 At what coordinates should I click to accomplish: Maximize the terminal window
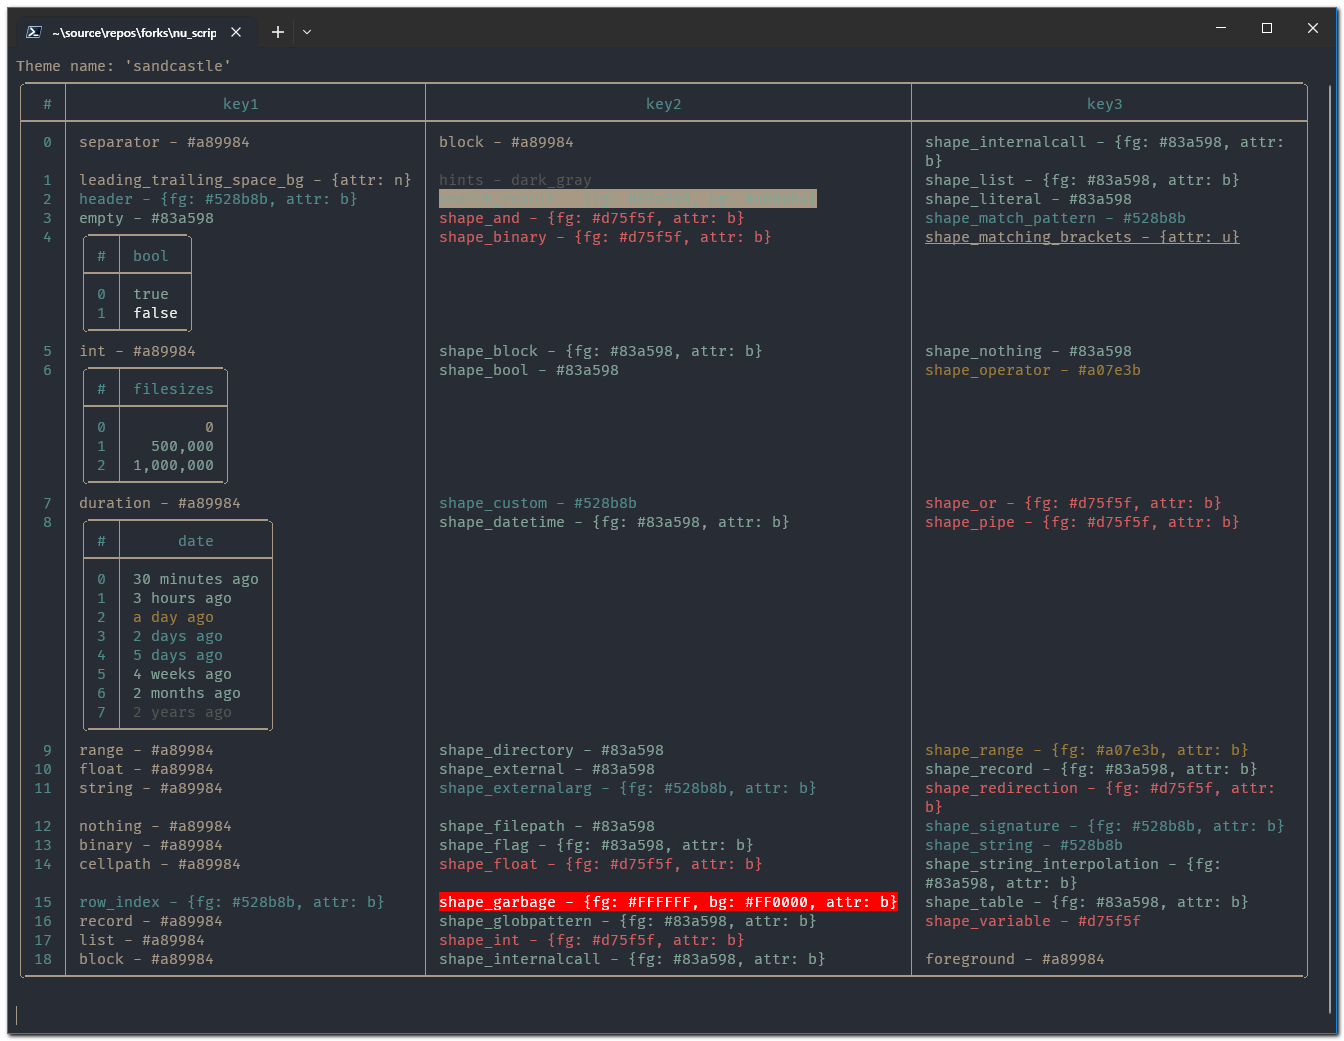(x=1267, y=28)
